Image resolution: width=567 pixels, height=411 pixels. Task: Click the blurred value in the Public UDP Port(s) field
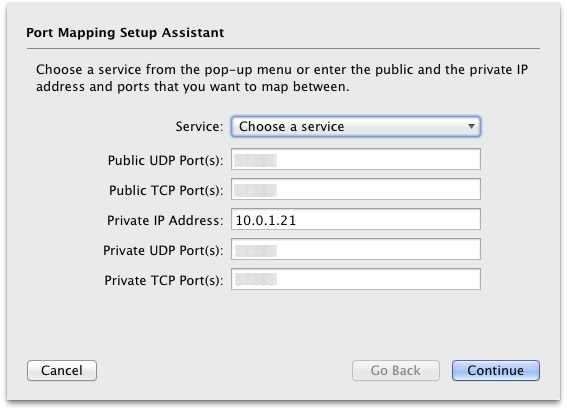(255, 160)
